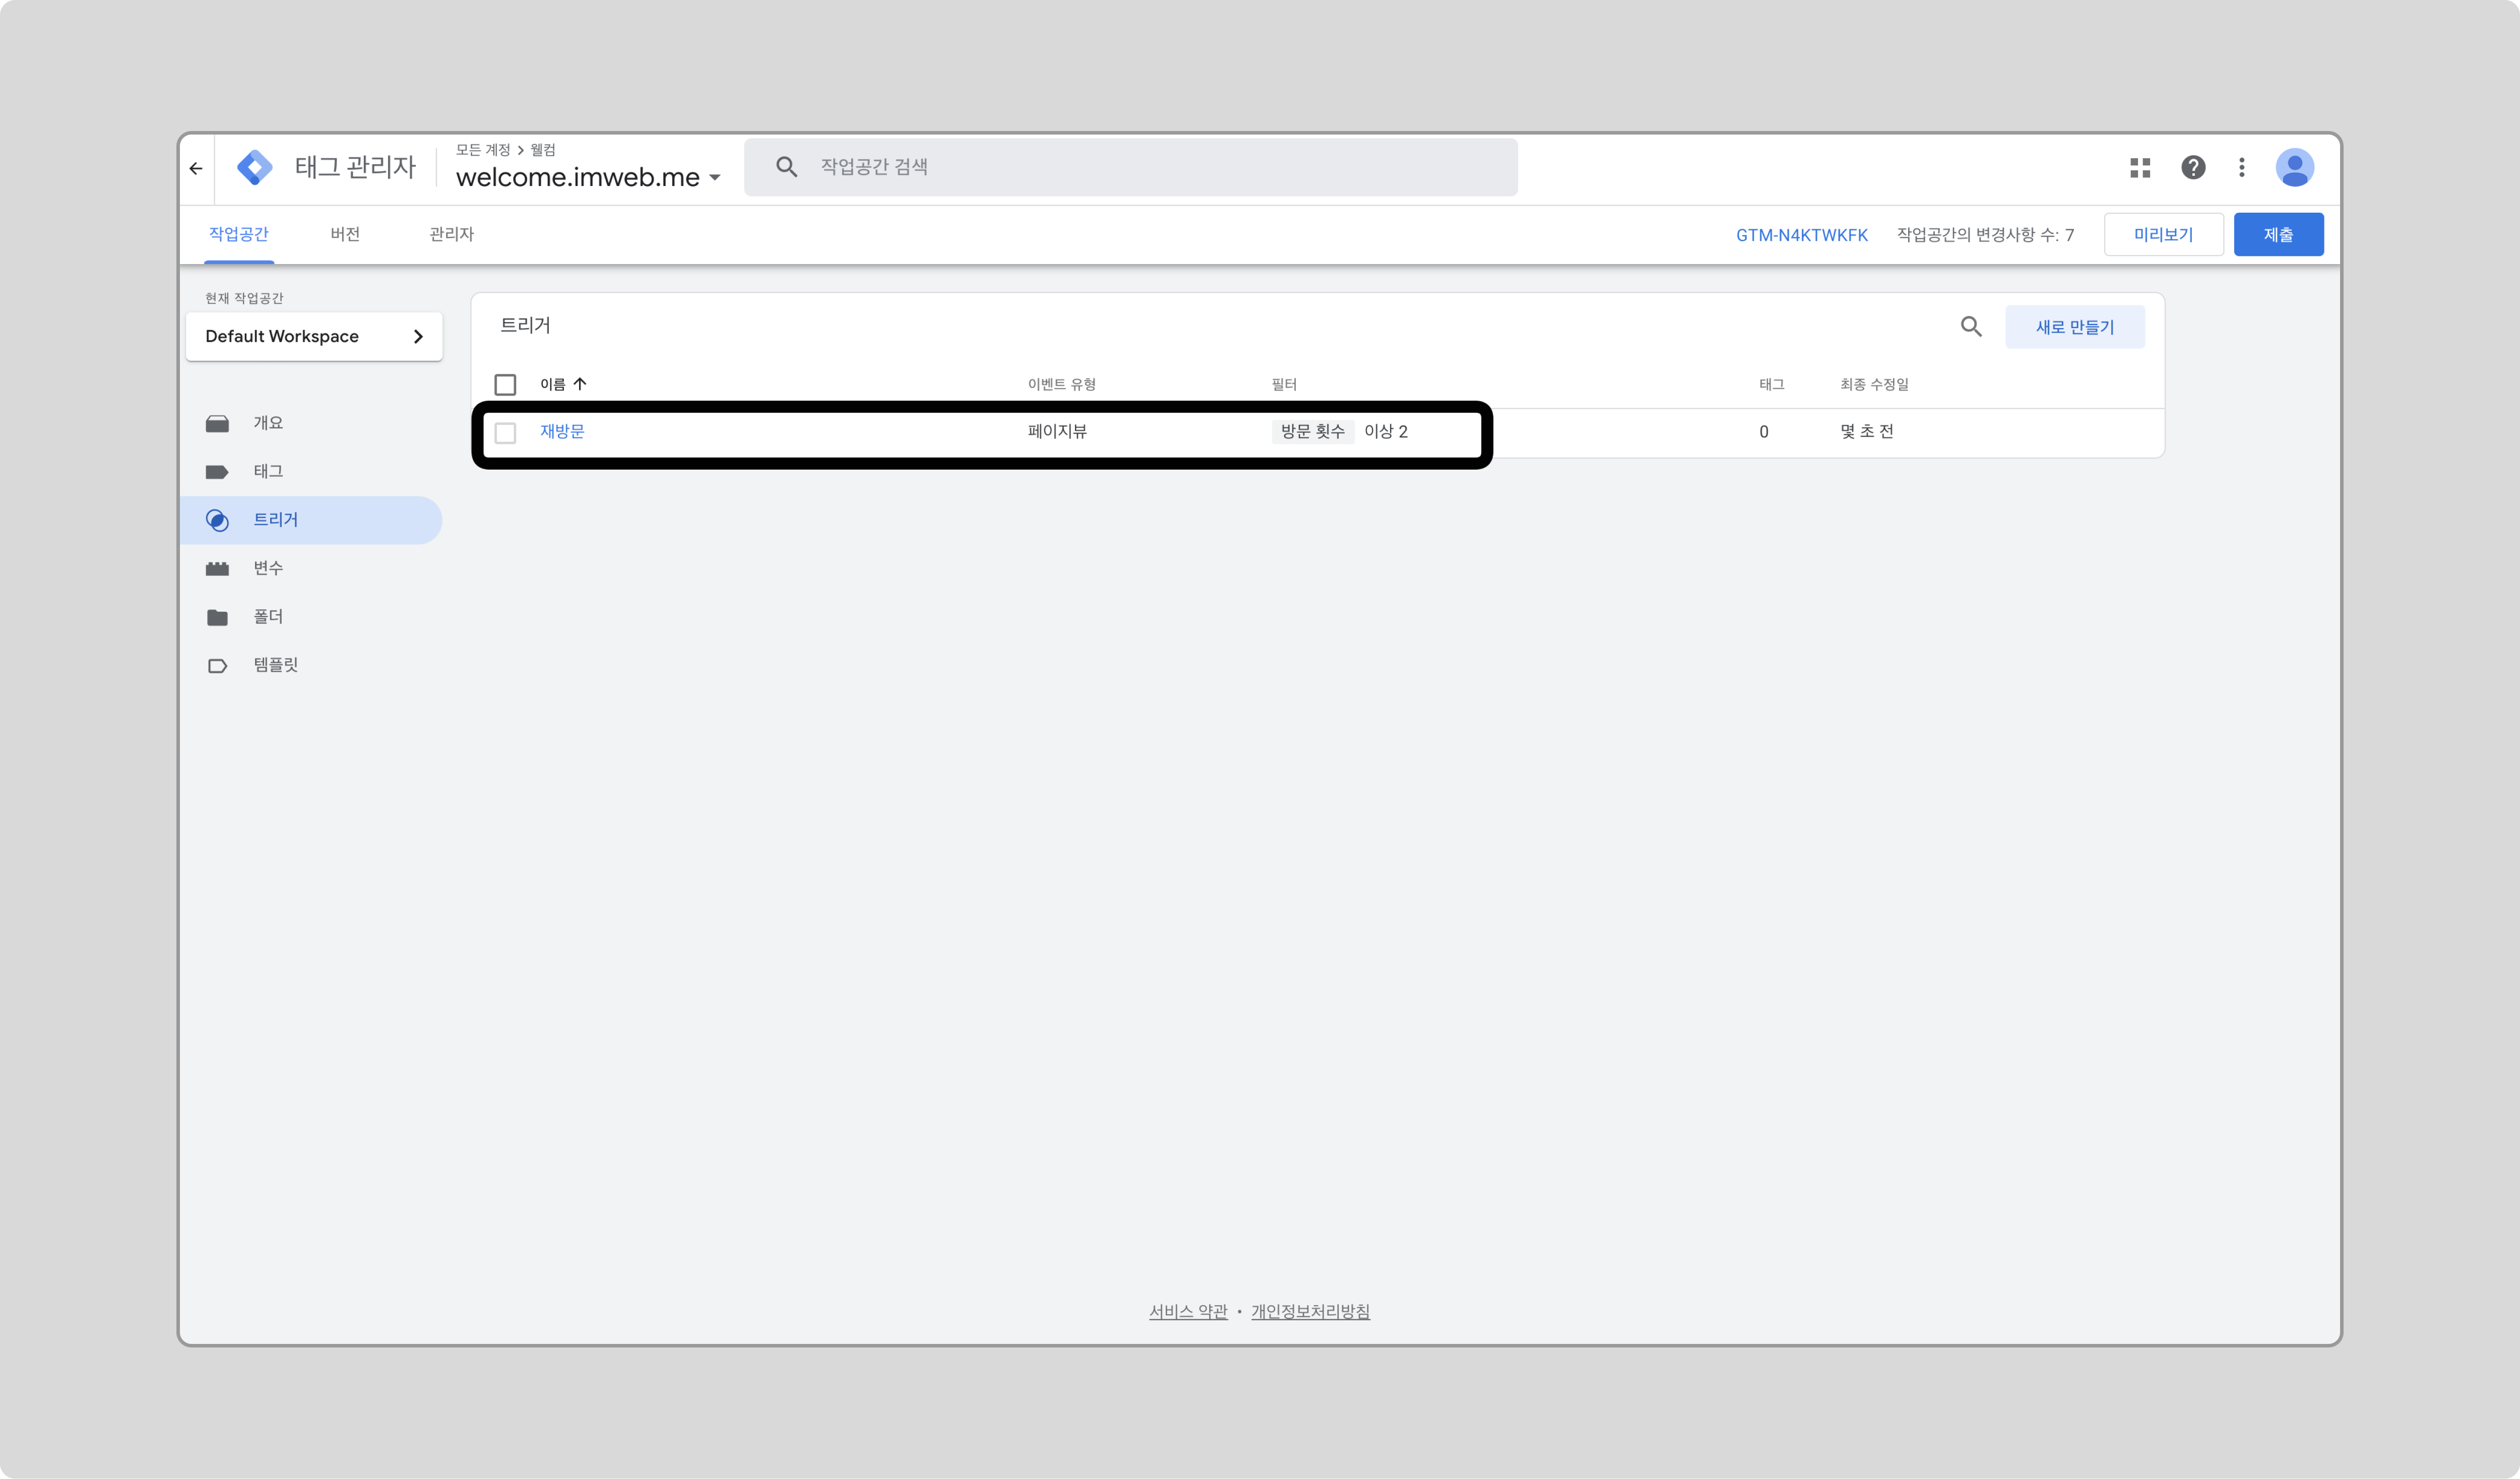Open the help question mark icon

[2193, 167]
